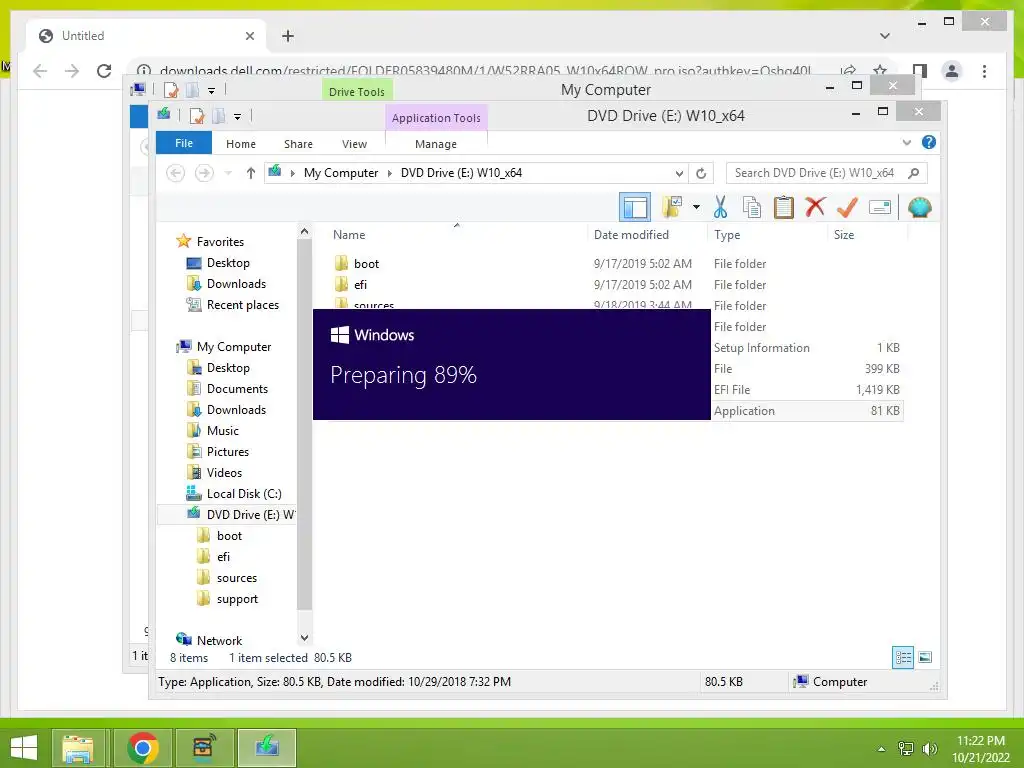The height and width of the screenshot is (768, 1024).
Task: Open folder options dropdown arrow
Action: click(696, 208)
